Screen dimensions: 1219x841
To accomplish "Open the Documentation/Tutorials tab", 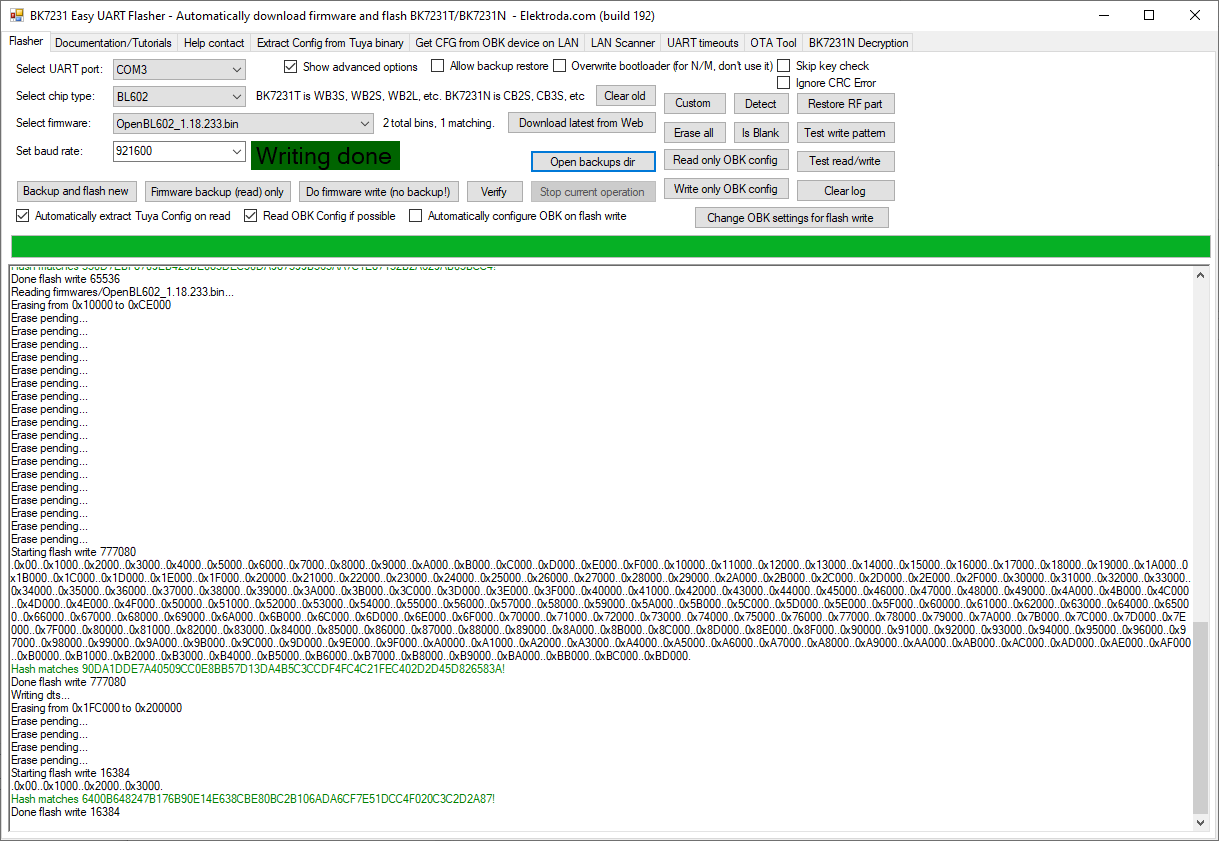I will coord(114,43).
